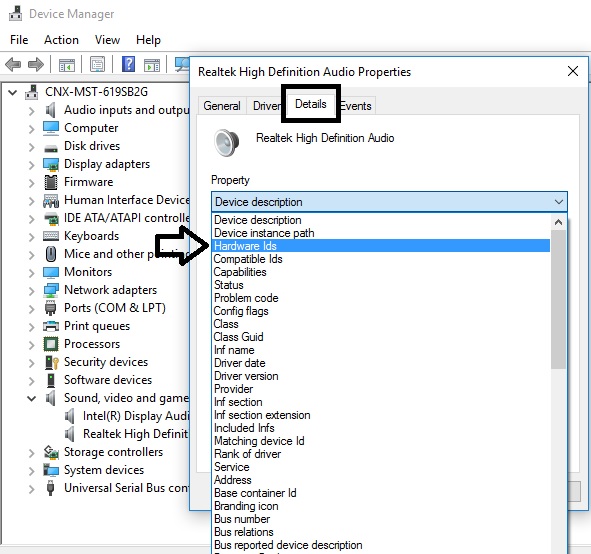
Task: Click the blue Help question-mark icon
Action: point(129,64)
